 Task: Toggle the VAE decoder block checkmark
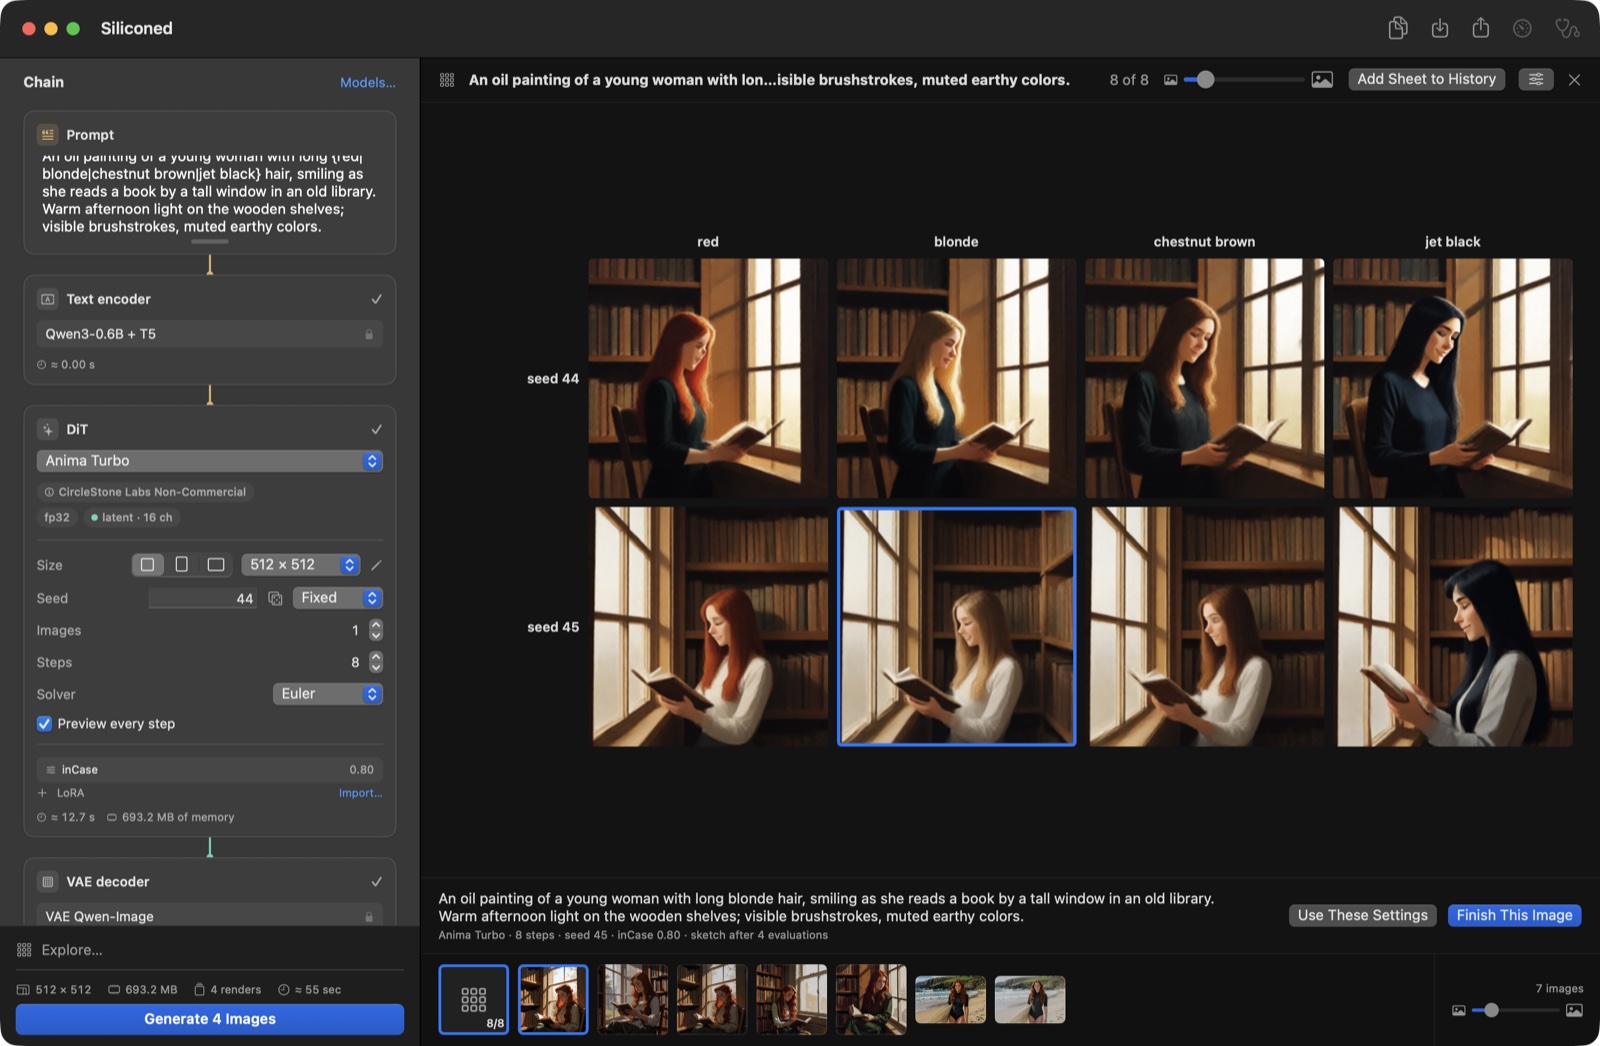click(376, 881)
